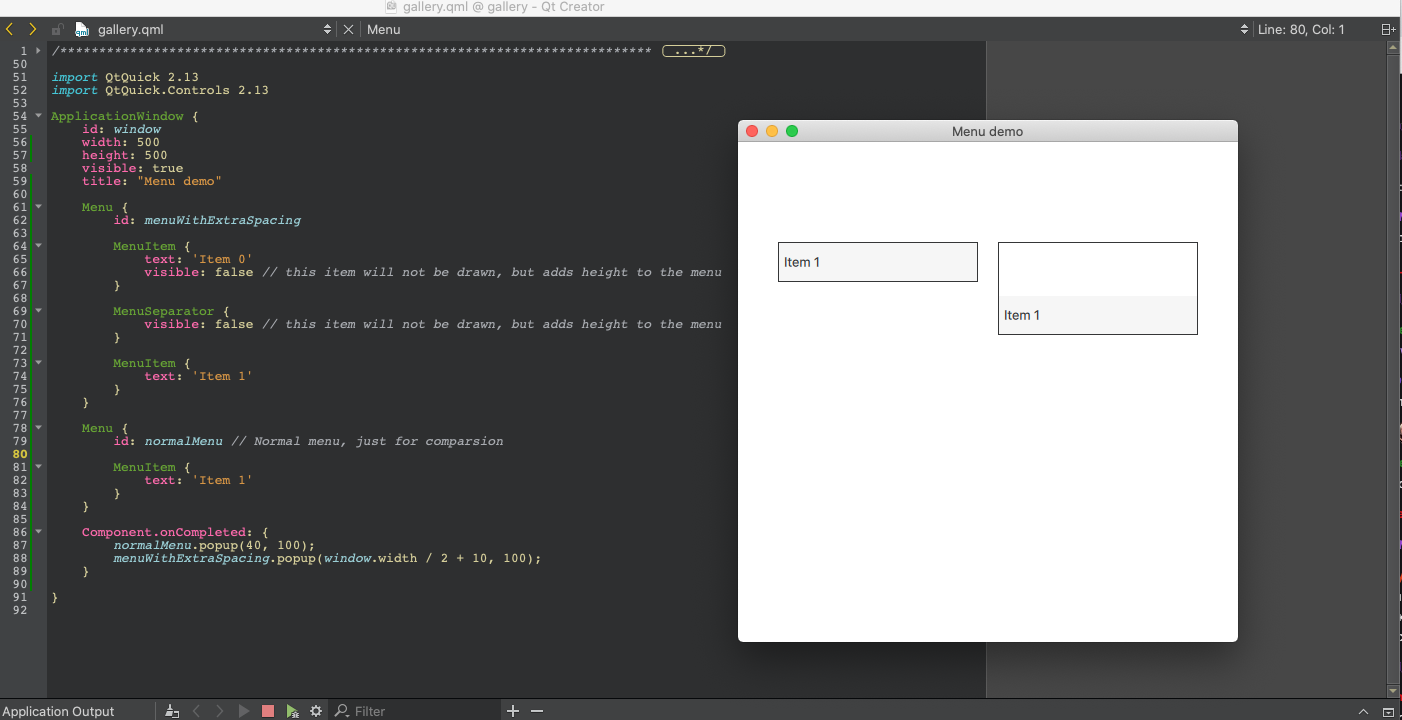The image size is (1402, 720).
Task: Collapse output pane with up chevron
Action: [1363, 711]
